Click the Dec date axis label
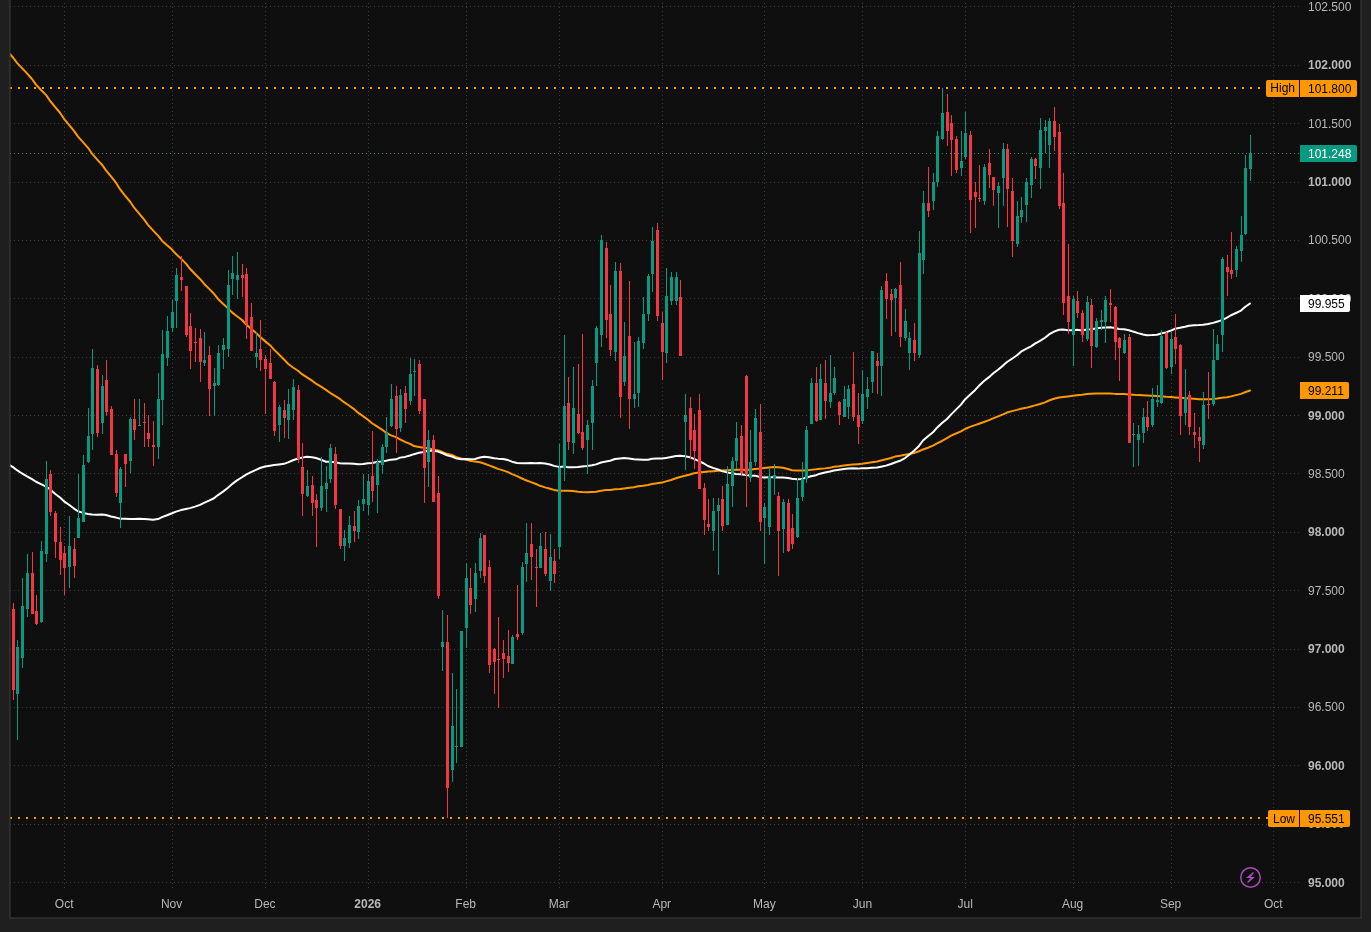1371x932 pixels. pos(265,904)
